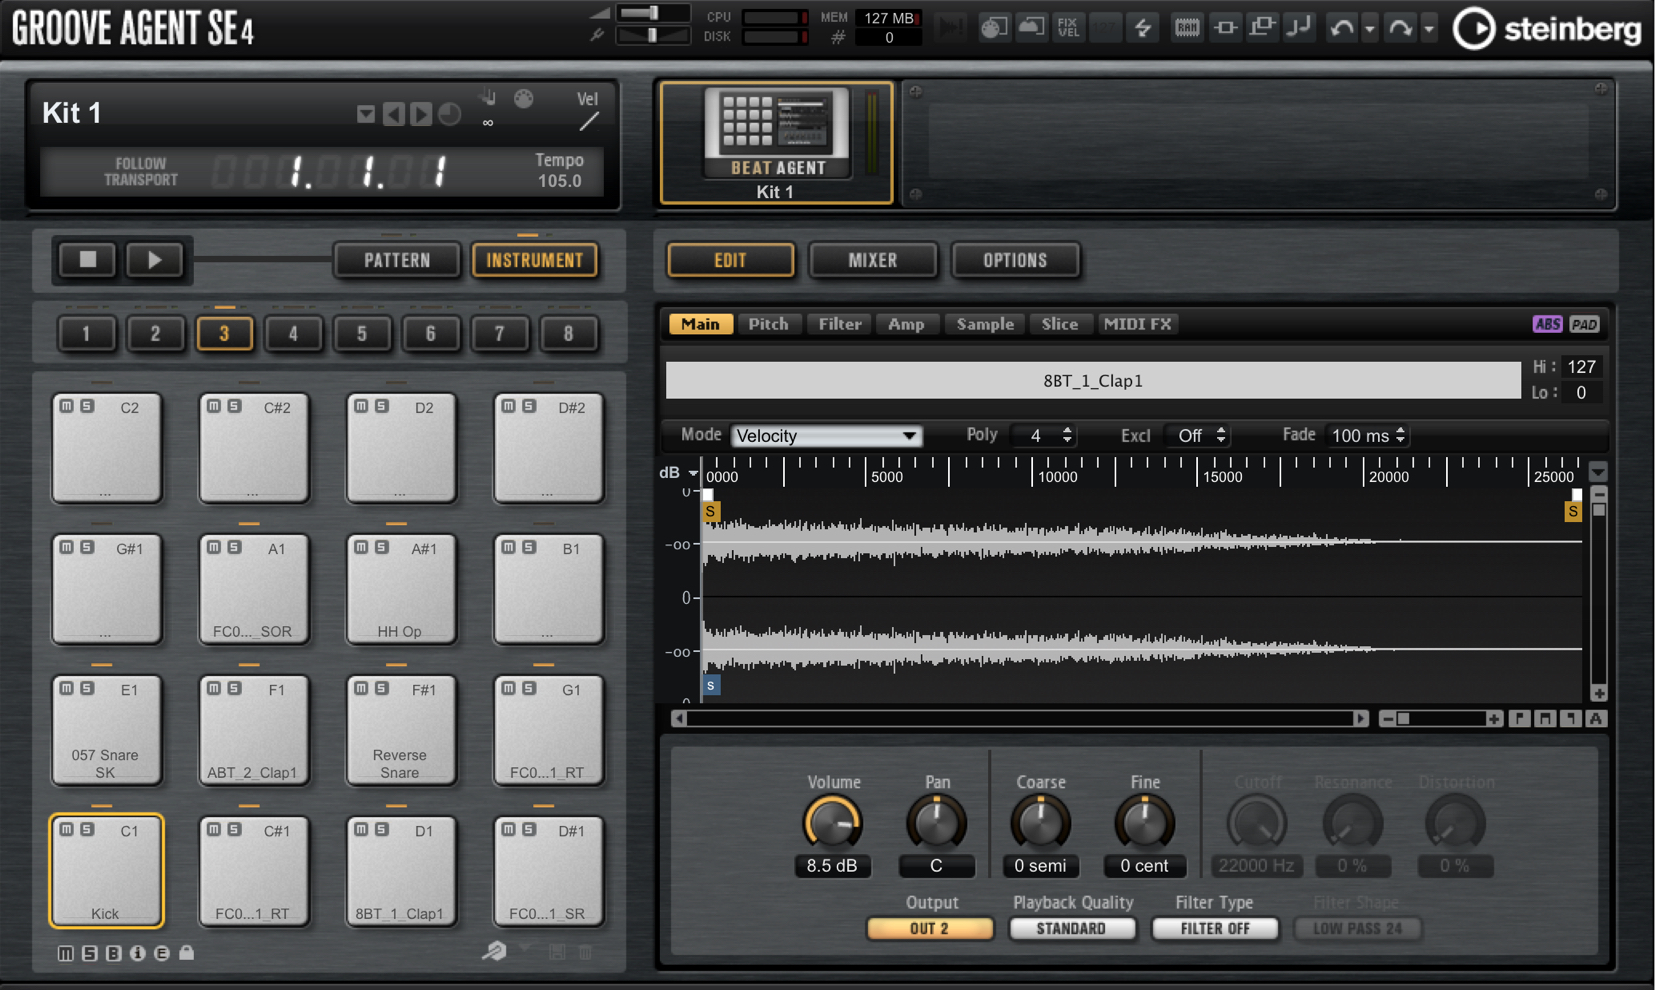The width and height of the screenshot is (1656, 990).
Task: Click the orange sample end marker S
Action: click(x=1573, y=511)
